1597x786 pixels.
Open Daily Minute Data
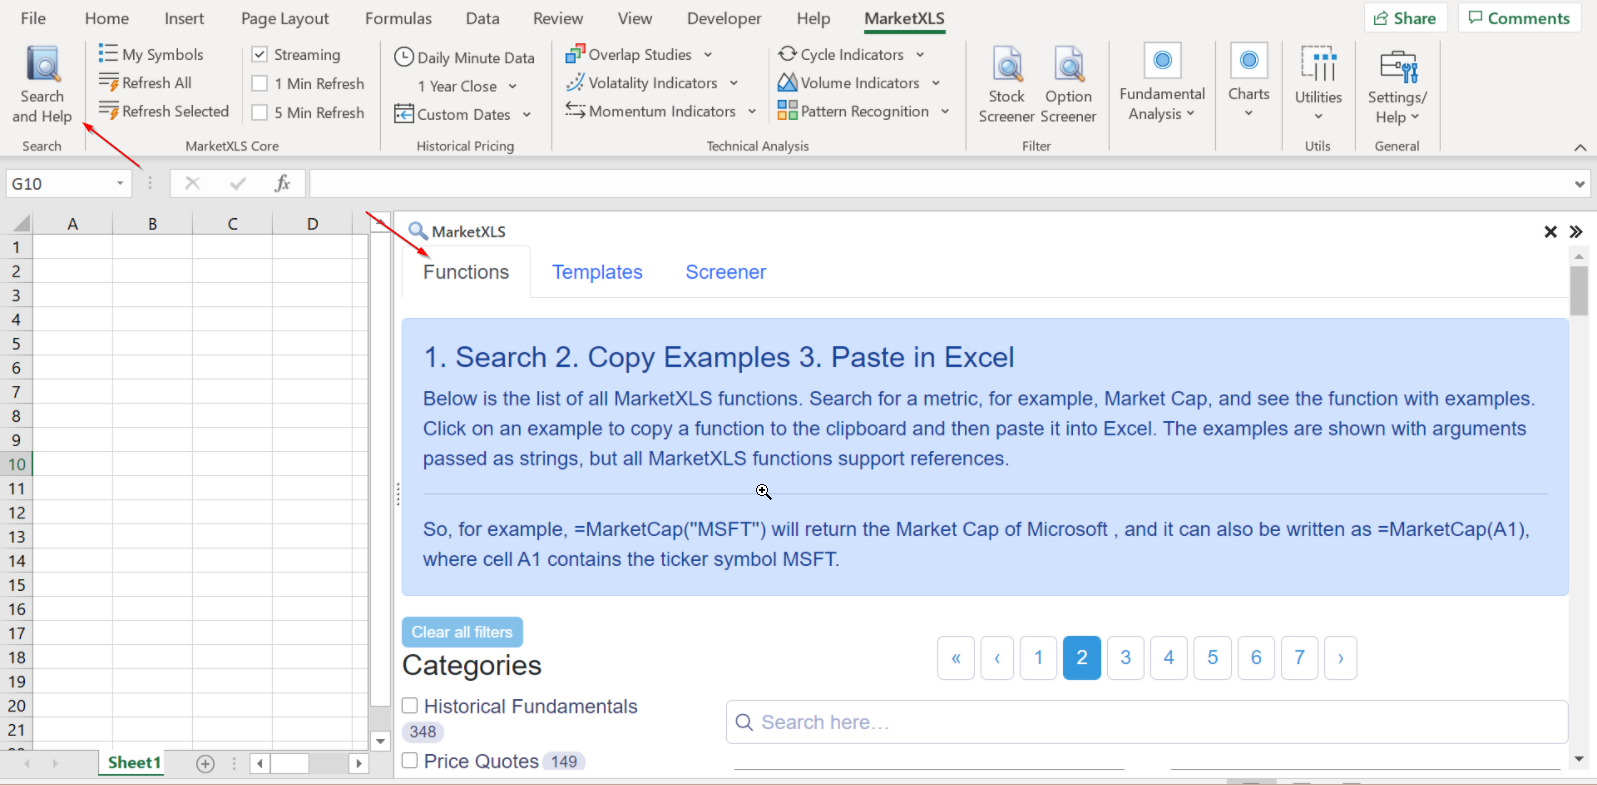click(x=464, y=57)
